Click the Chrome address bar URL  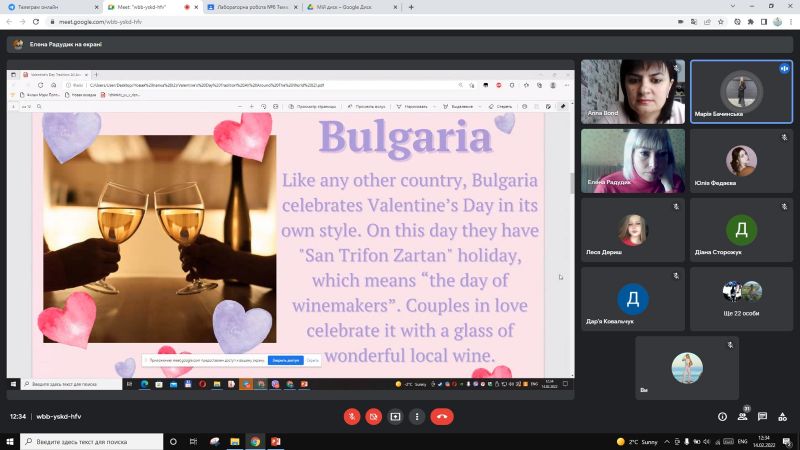(100, 22)
